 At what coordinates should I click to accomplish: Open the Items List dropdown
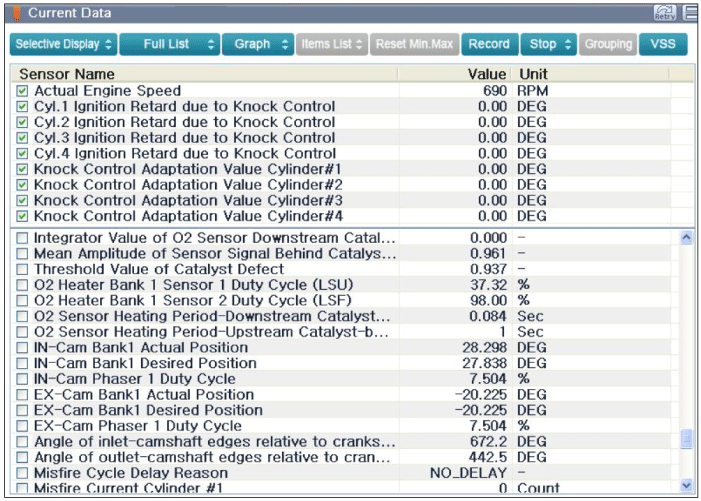click(332, 44)
